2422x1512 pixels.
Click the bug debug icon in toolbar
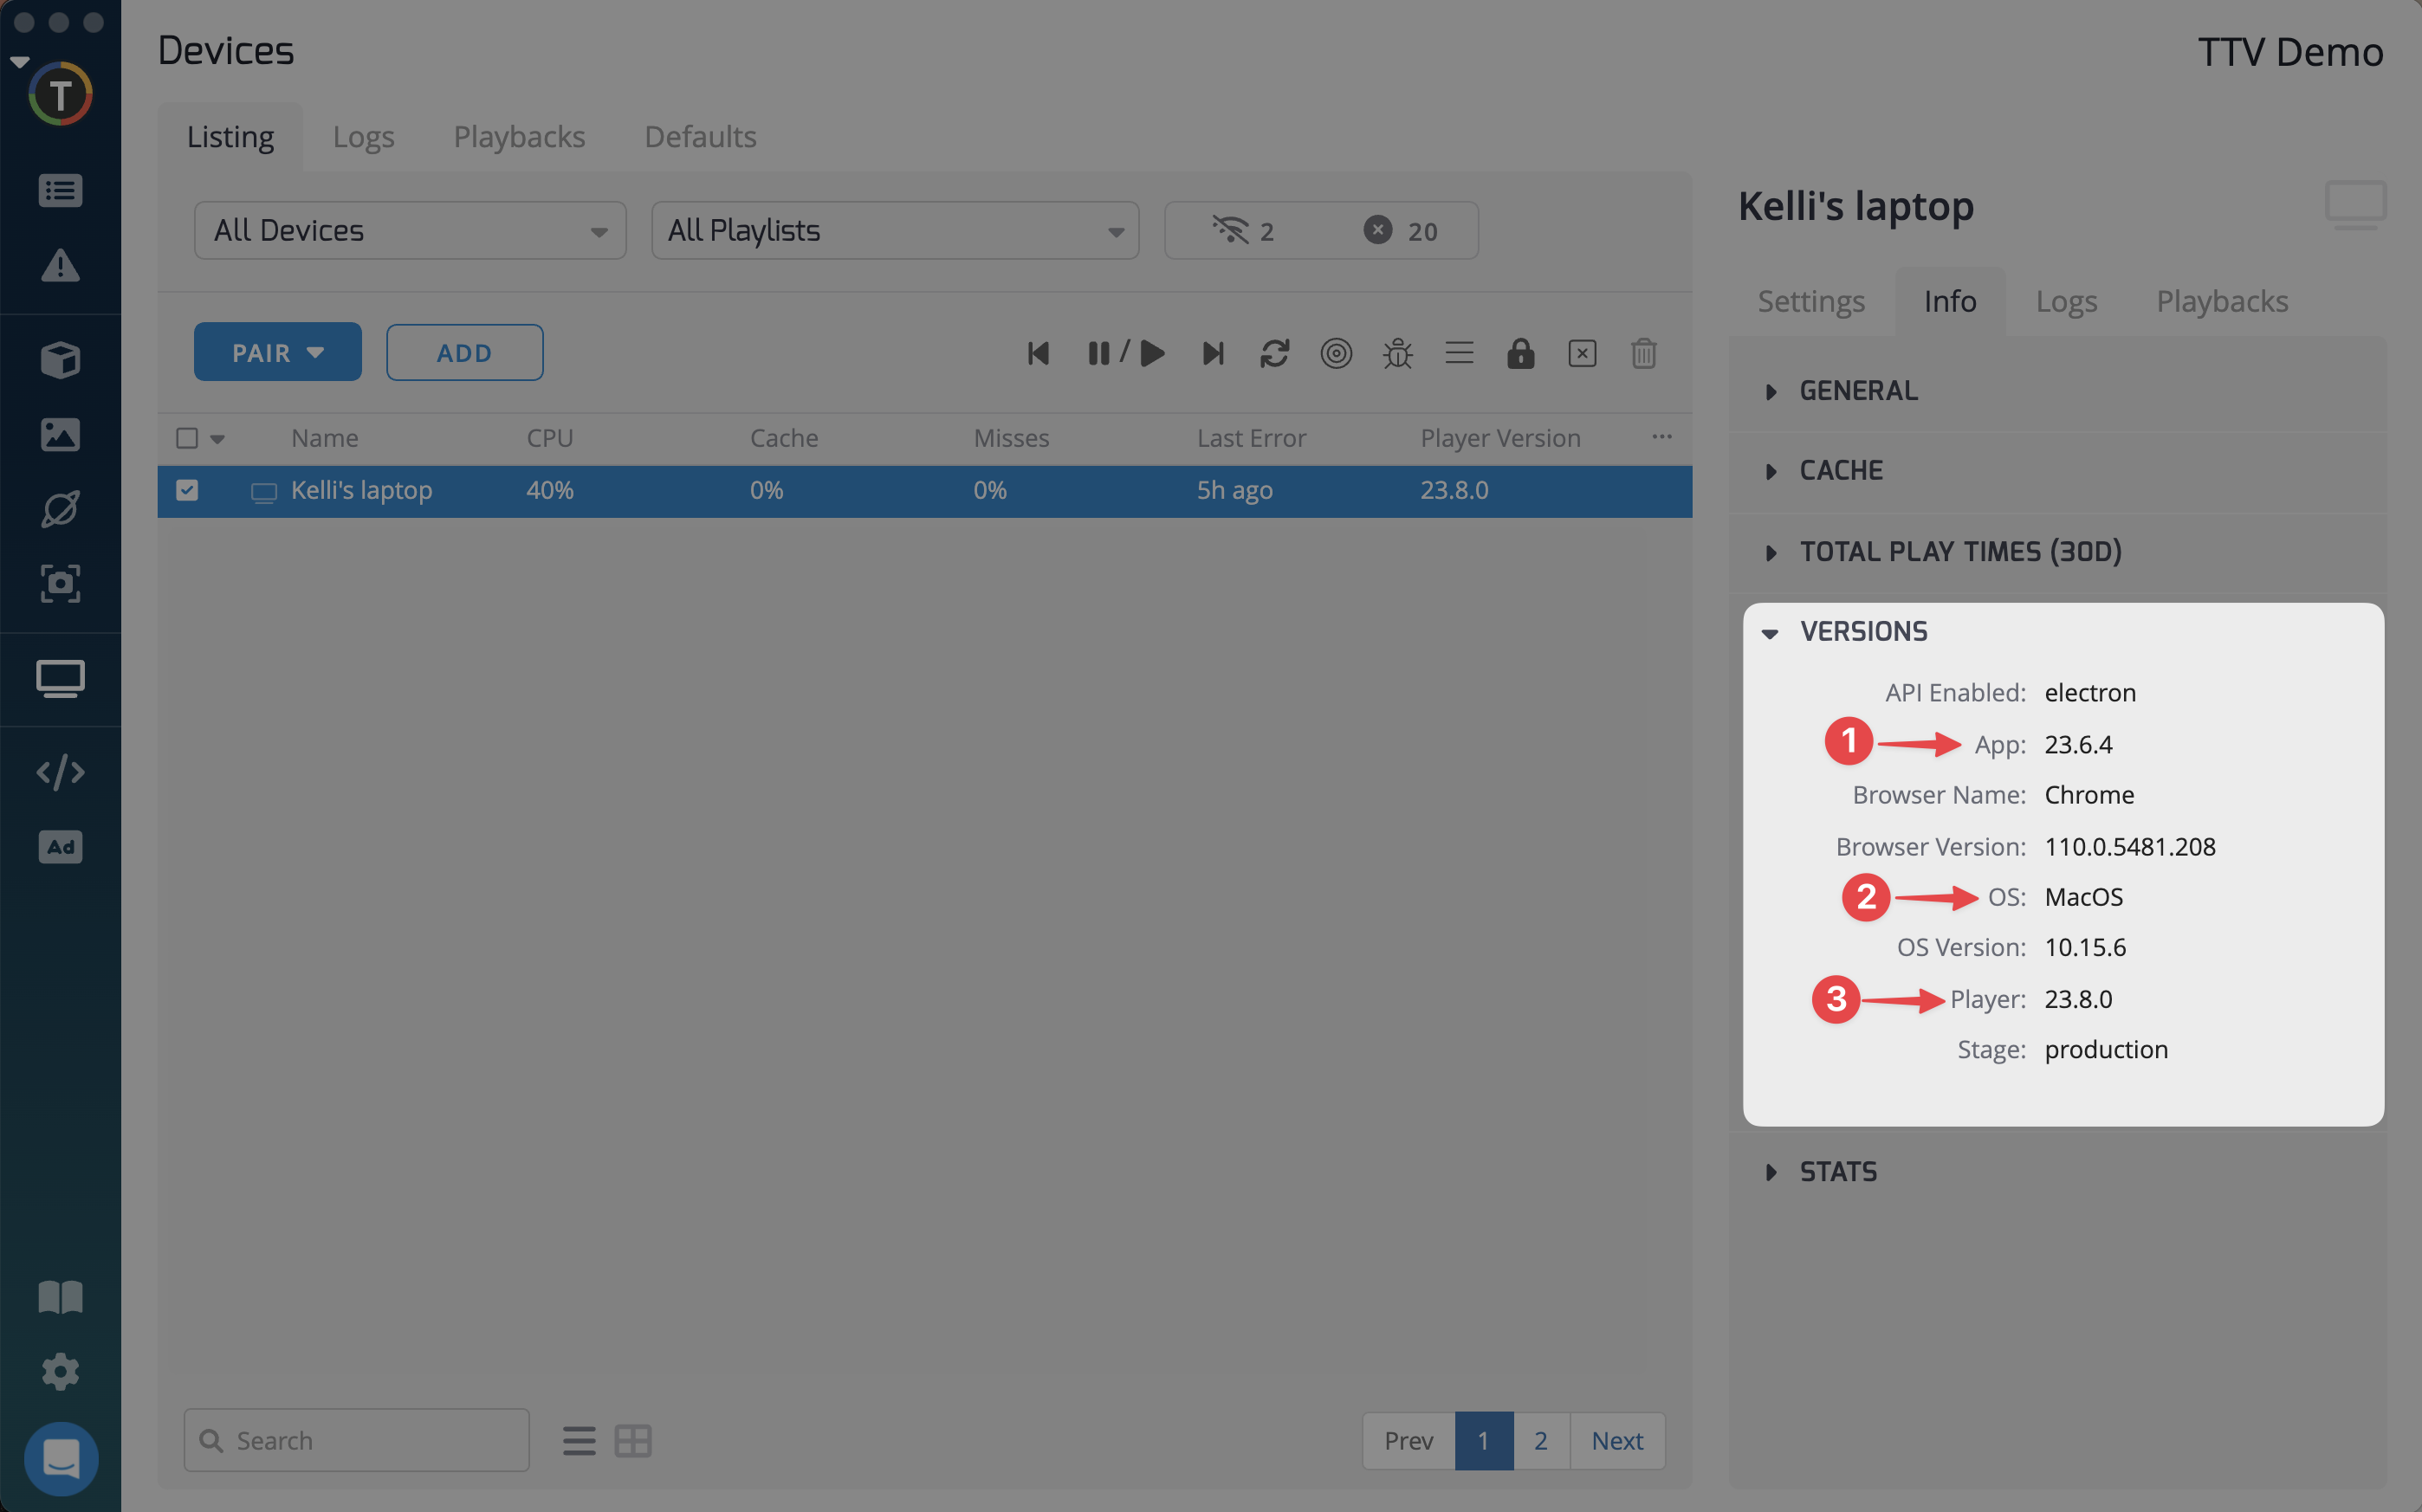click(1397, 353)
